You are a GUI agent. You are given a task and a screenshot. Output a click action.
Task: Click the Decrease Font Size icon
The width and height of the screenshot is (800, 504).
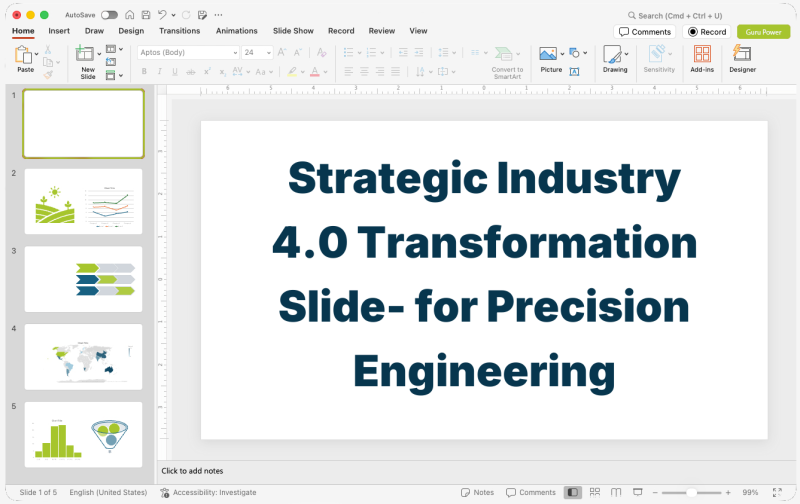(x=297, y=52)
